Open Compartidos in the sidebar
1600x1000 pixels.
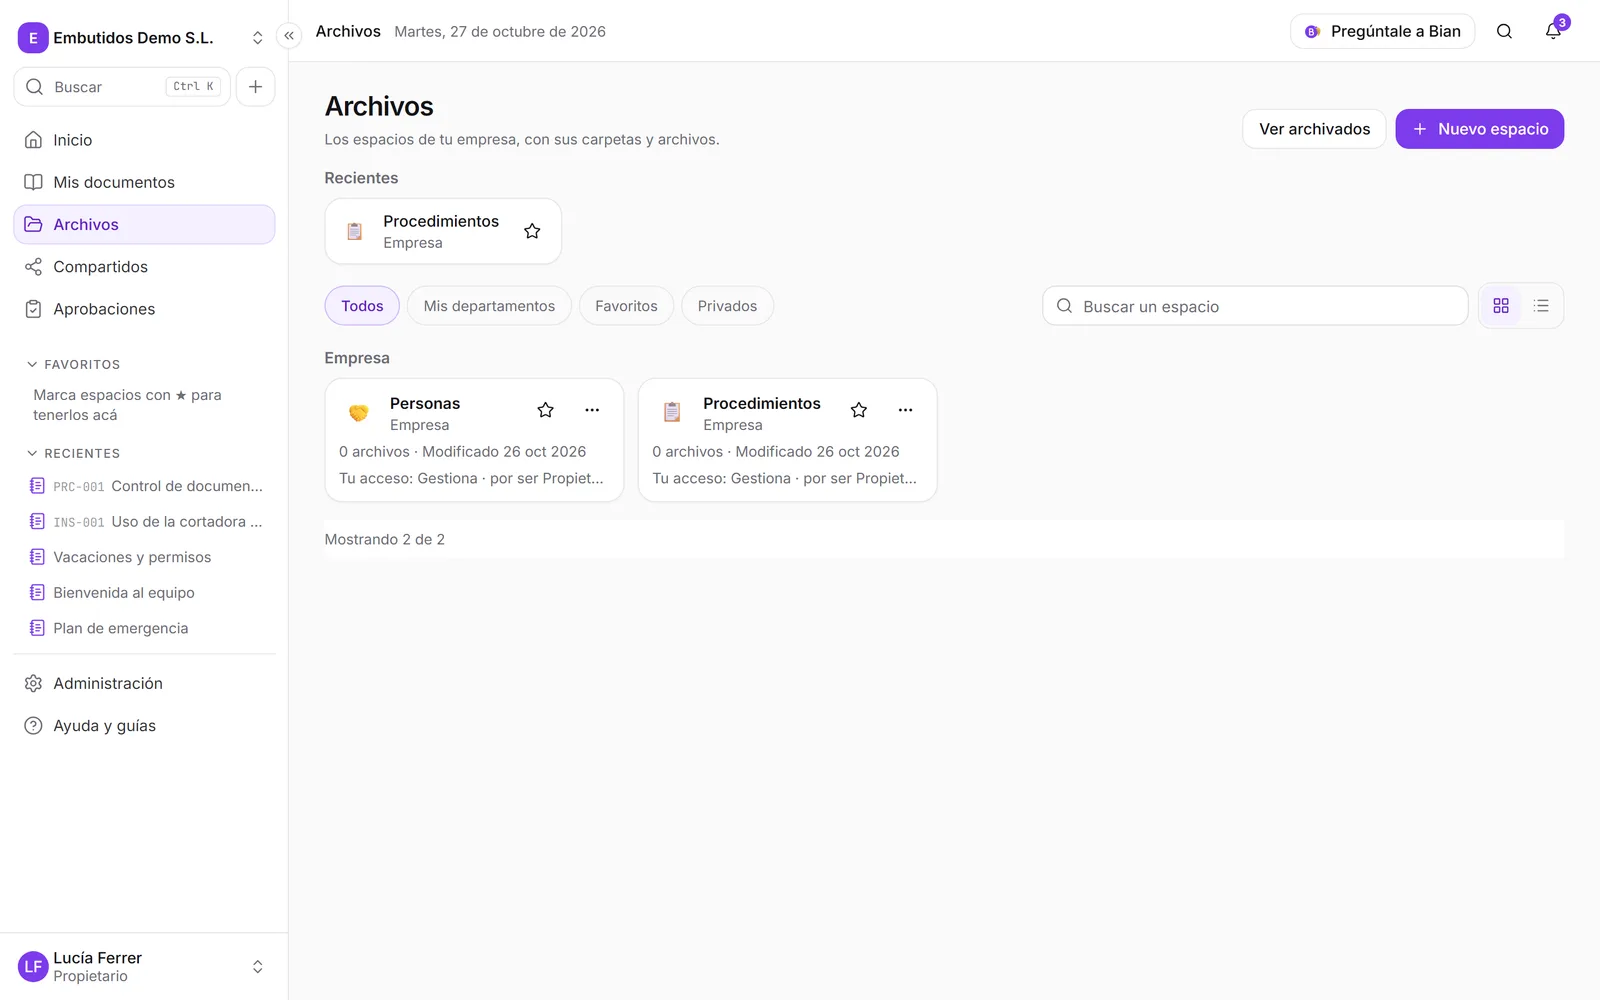click(144, 267)
